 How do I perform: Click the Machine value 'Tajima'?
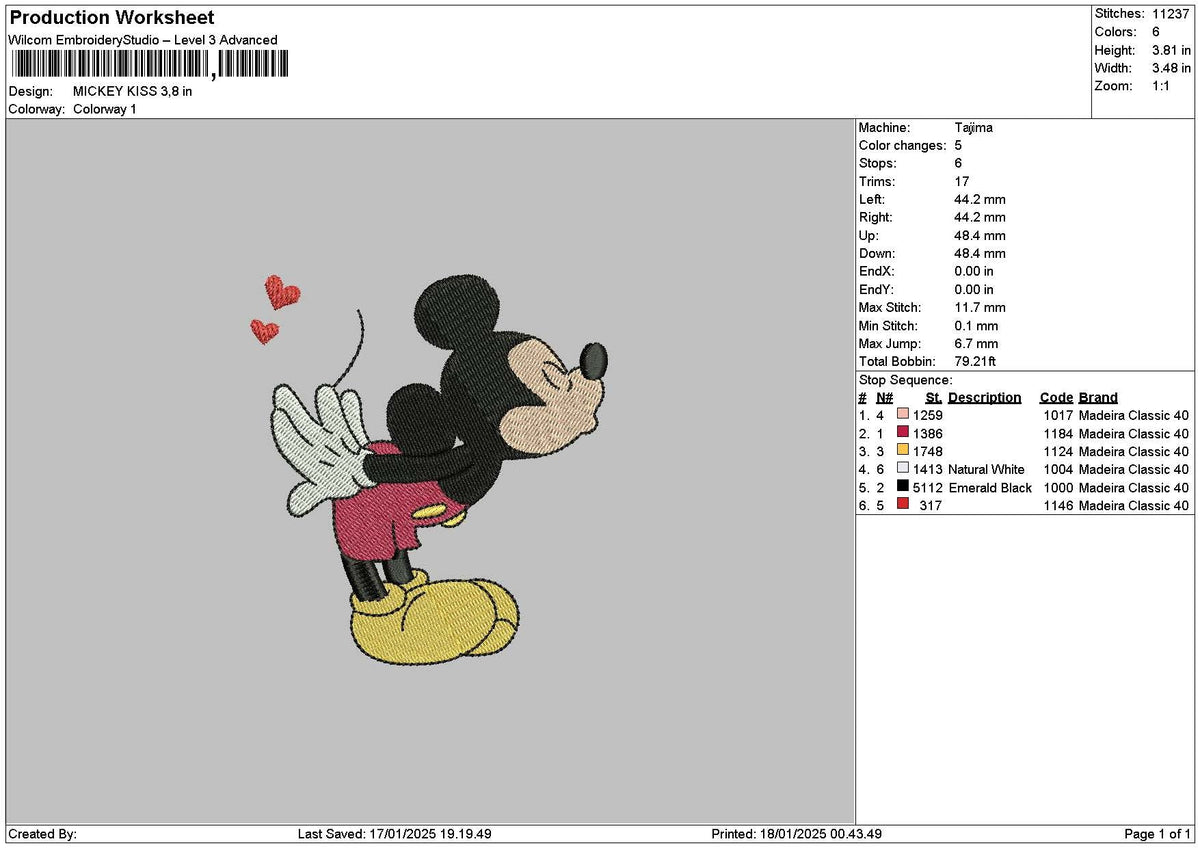pyautogui.click(x=973, y=128)
